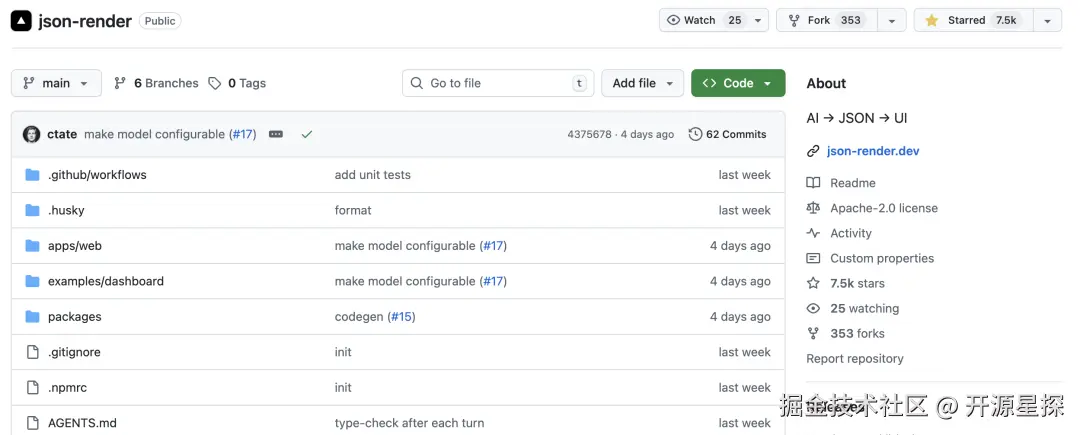View the 6 Branches link
Image resolution: width=1080 pixels, height=435 pixels.
tap(156, 83)
